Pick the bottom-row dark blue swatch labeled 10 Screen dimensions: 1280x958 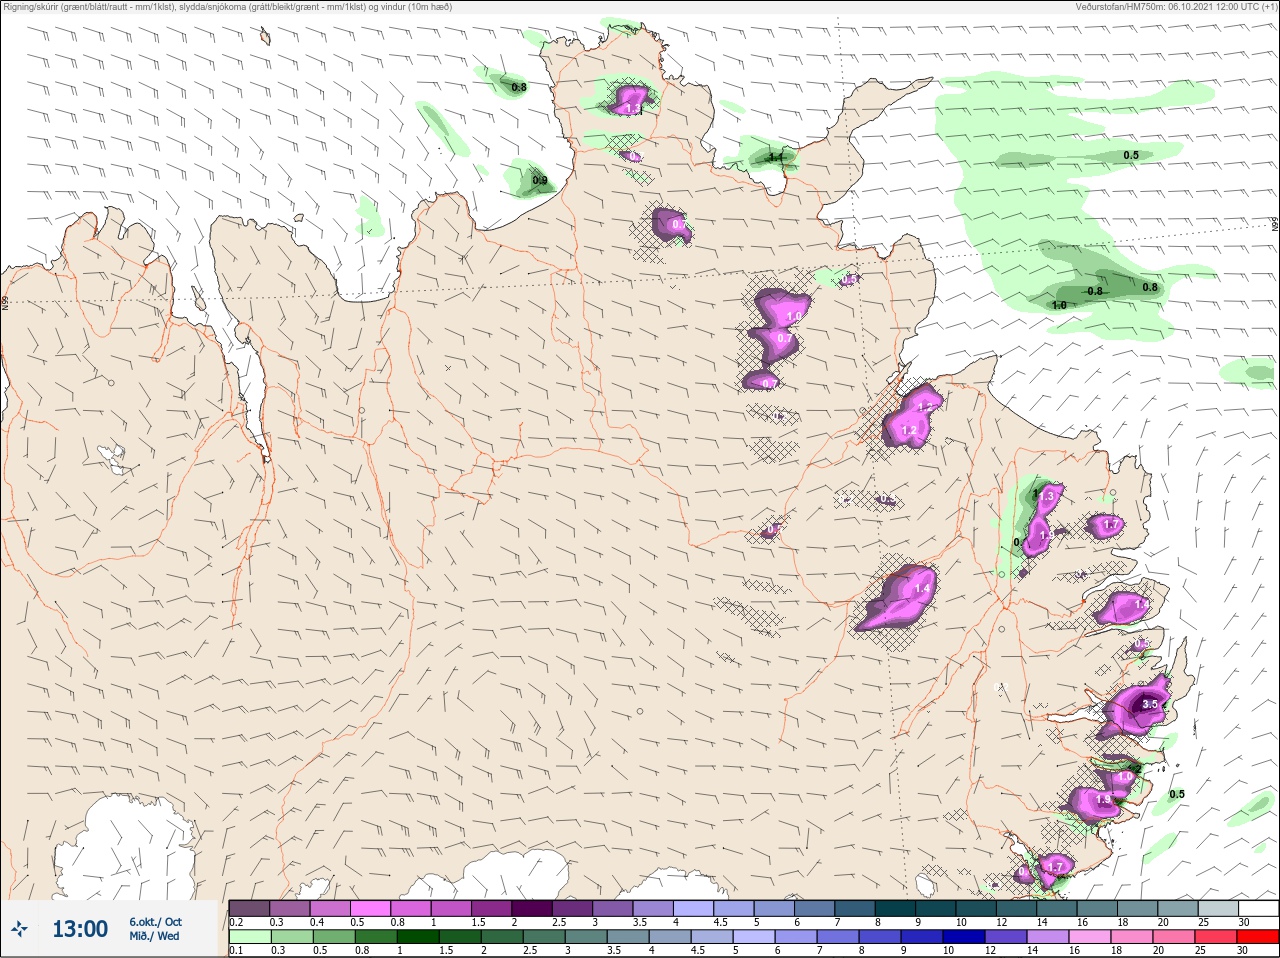tap(964, 937)
